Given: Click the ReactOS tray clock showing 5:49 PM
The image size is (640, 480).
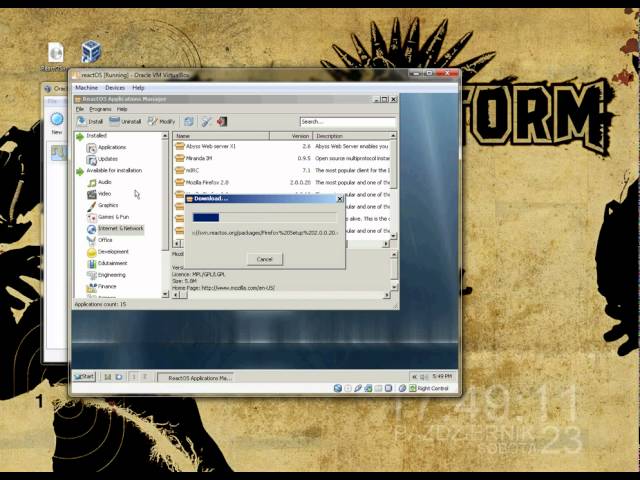Looking at the screenshot, I should 442,376.
